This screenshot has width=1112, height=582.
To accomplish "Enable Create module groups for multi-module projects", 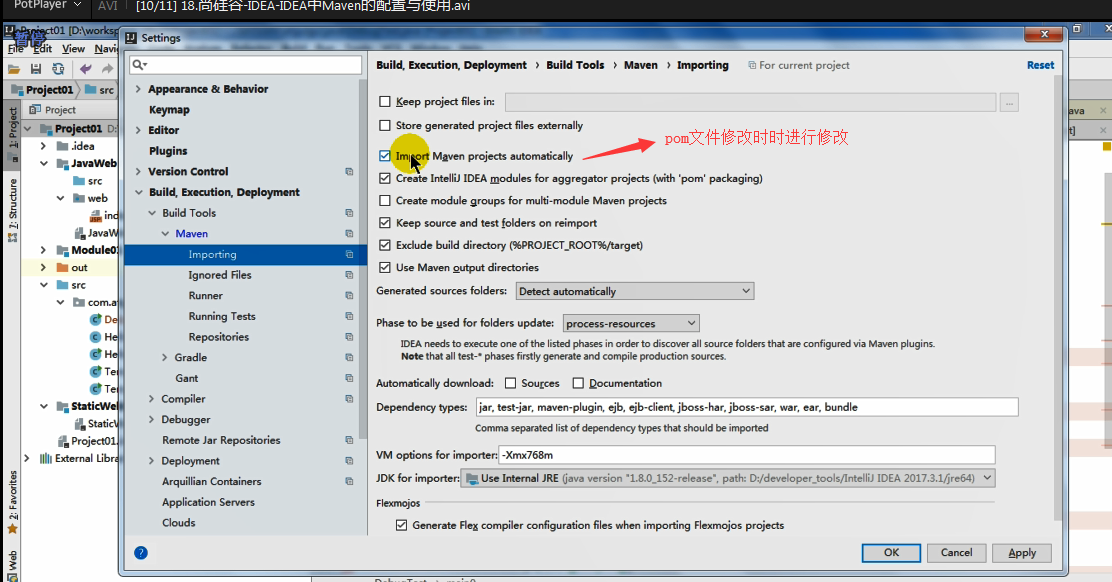I will (x=384, y=201).
